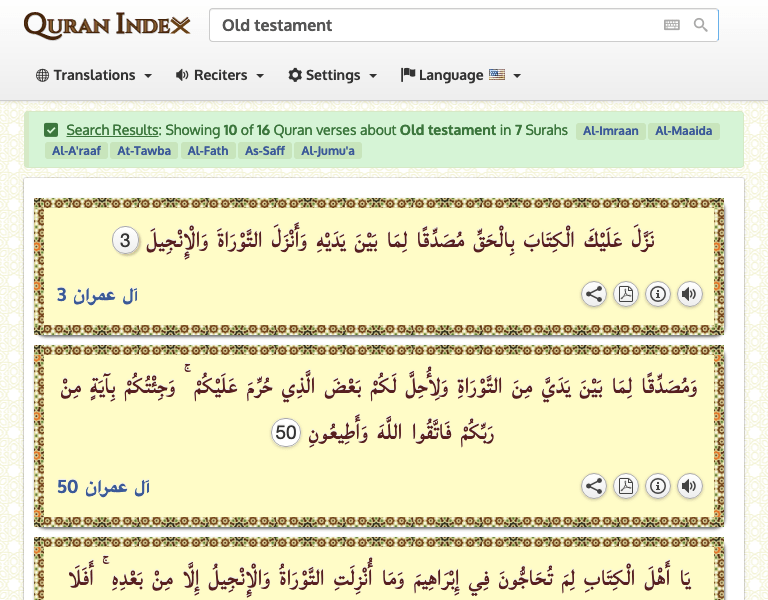
Task: Filter results by Al-Maaida surah tag
Action: 683,131
